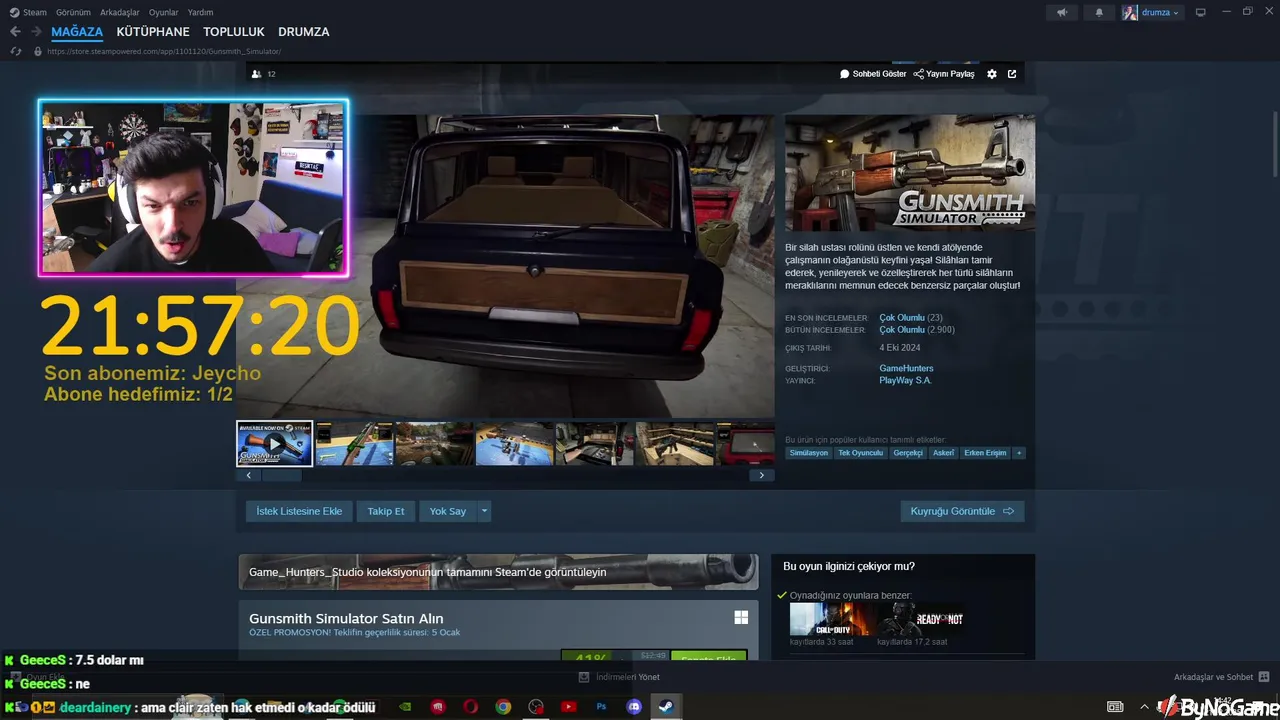Open Call of Duty similar game thumbnail
The image size is (1280, 720).
pyautogui.click(x=833, y=619)
